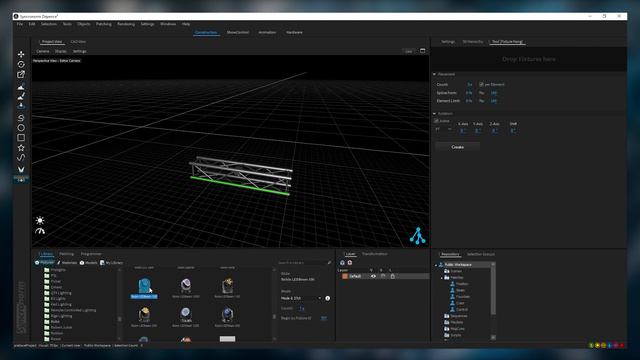Select the highlighted Robin LEDBeam thumbnail

[144, 287]
